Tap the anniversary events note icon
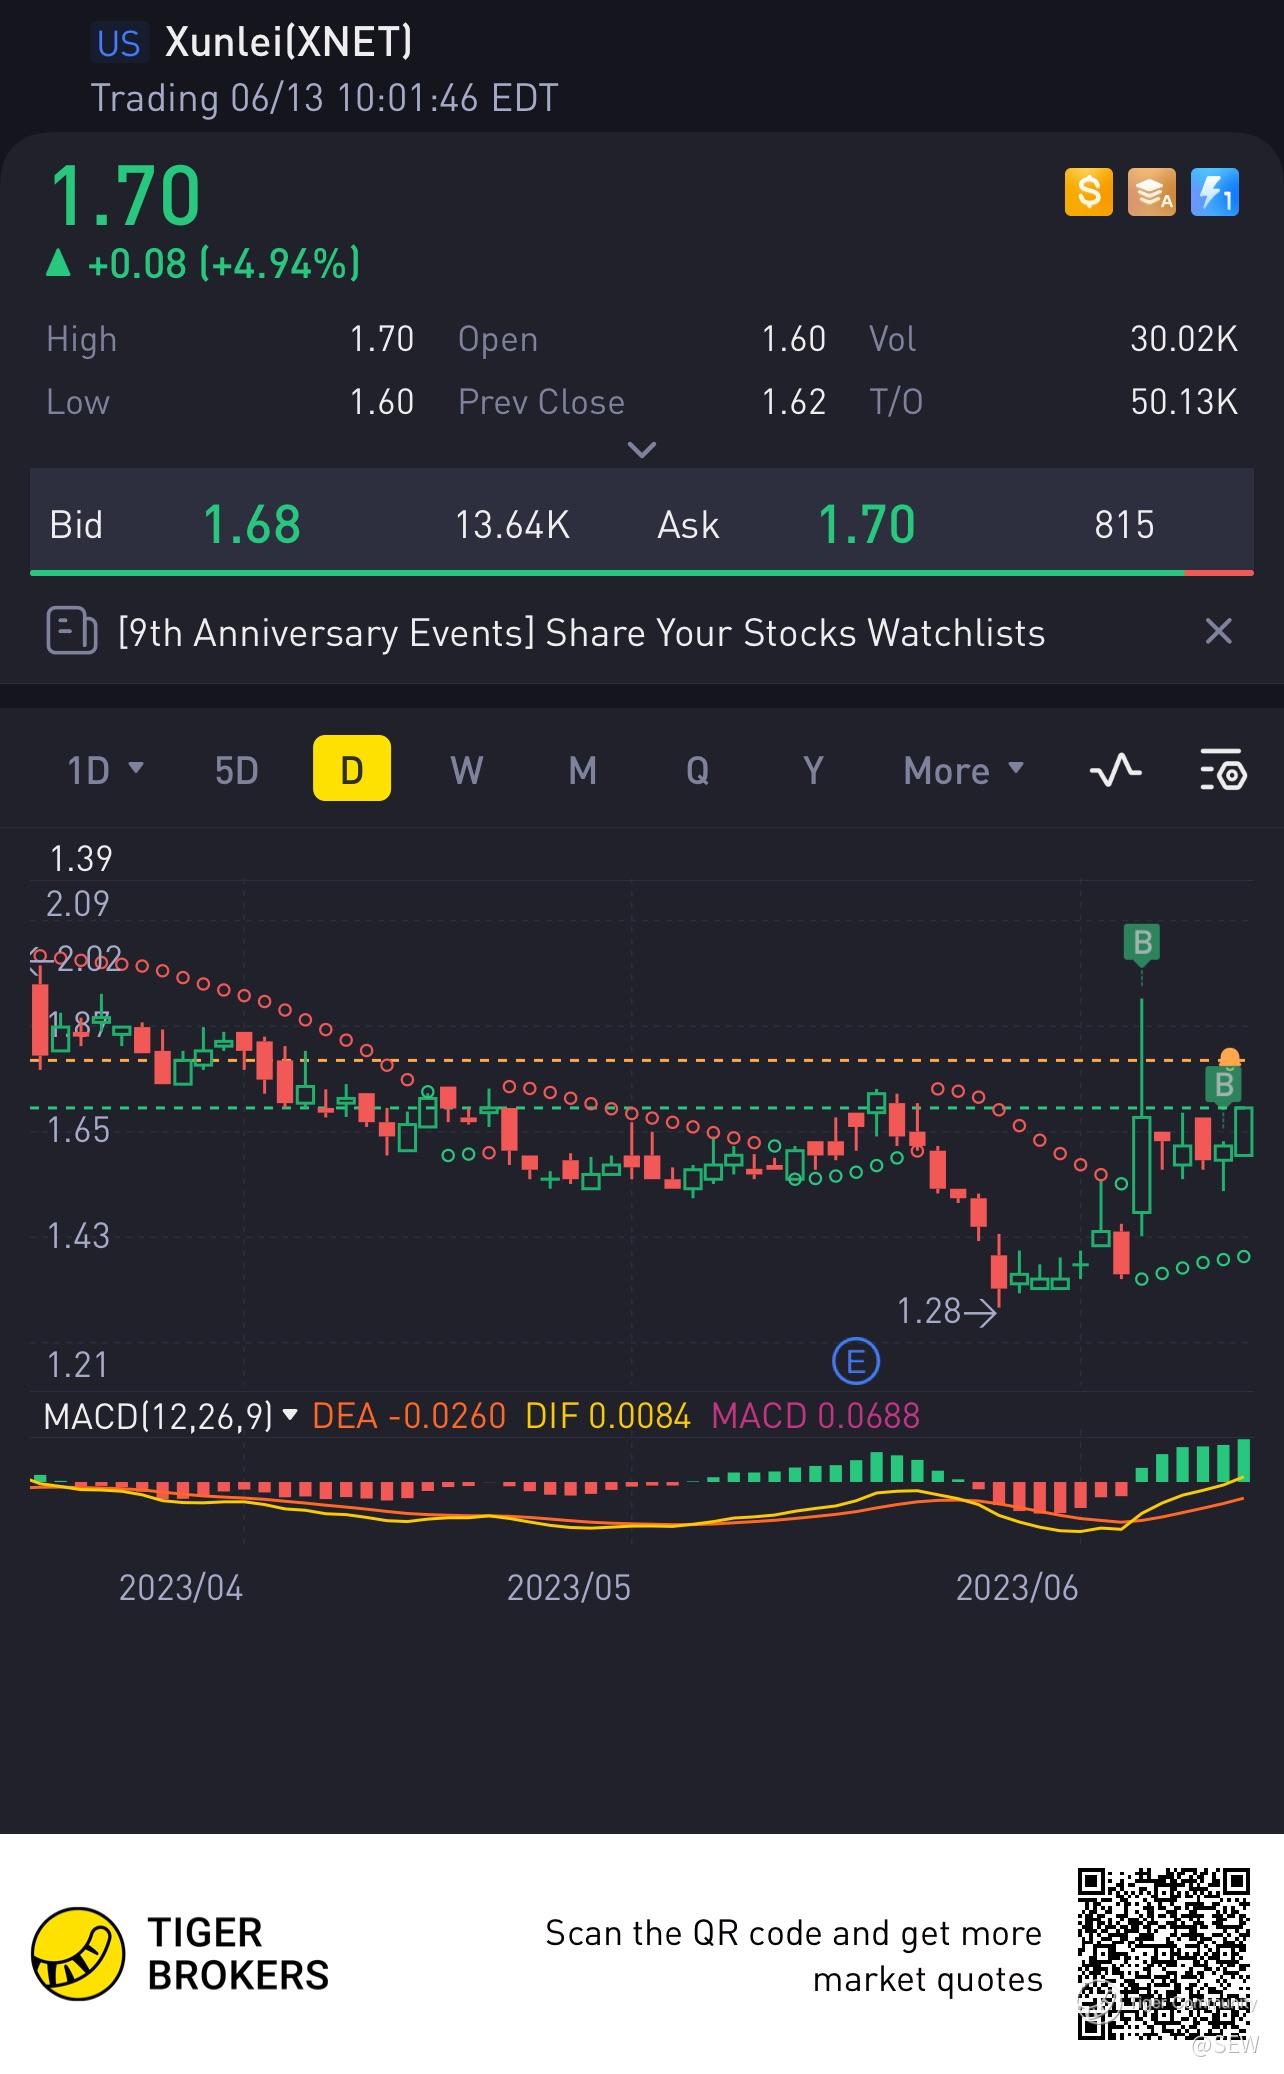The width and height of the screenshot is (1284, 2074). (x=72, y=632)
